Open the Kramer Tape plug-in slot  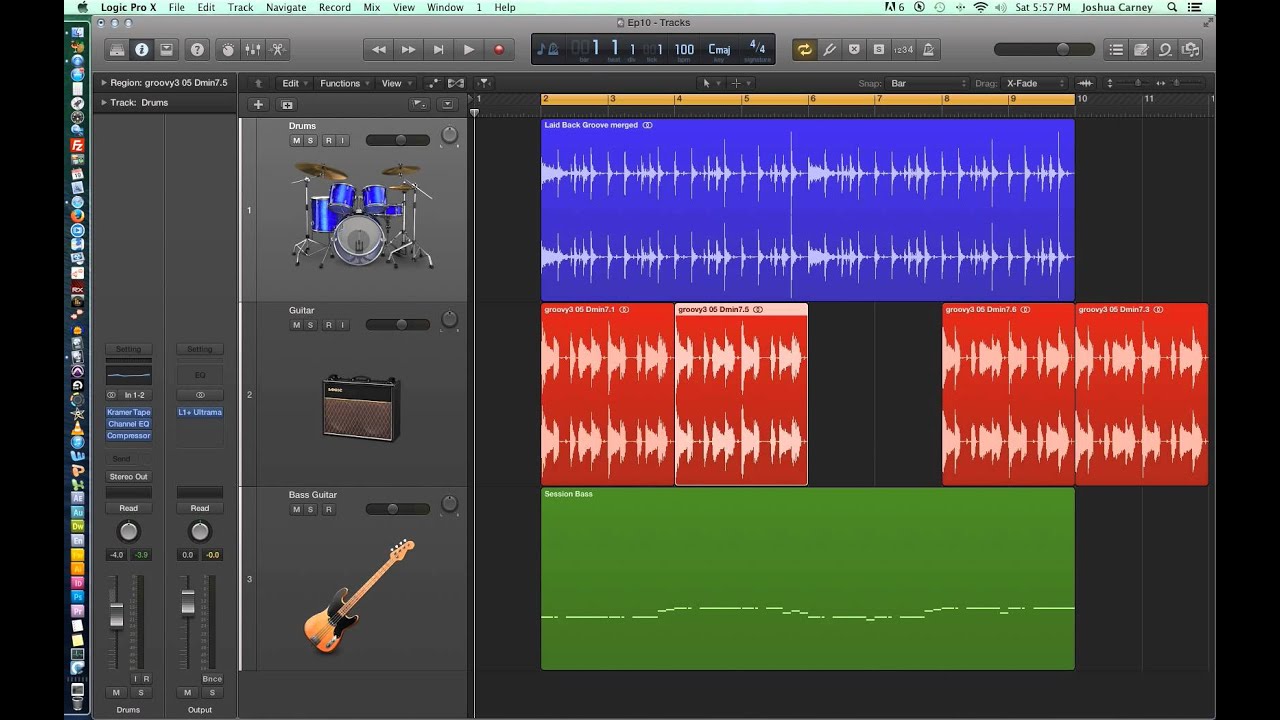coord(129,412)
